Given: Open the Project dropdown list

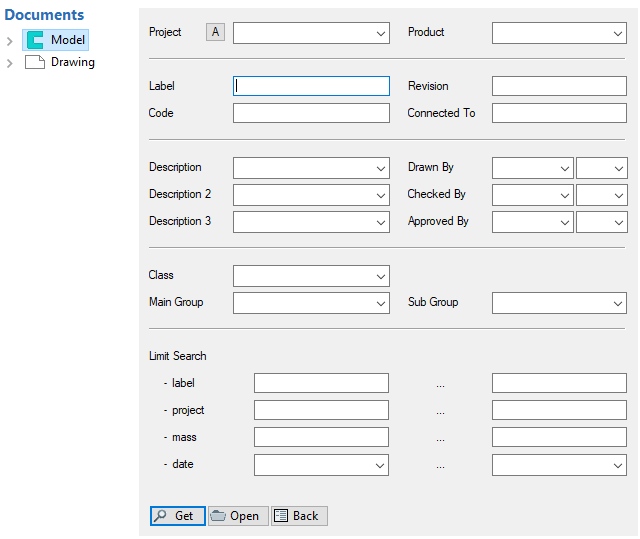Looking at the screenshot, I should click(381, 34).
